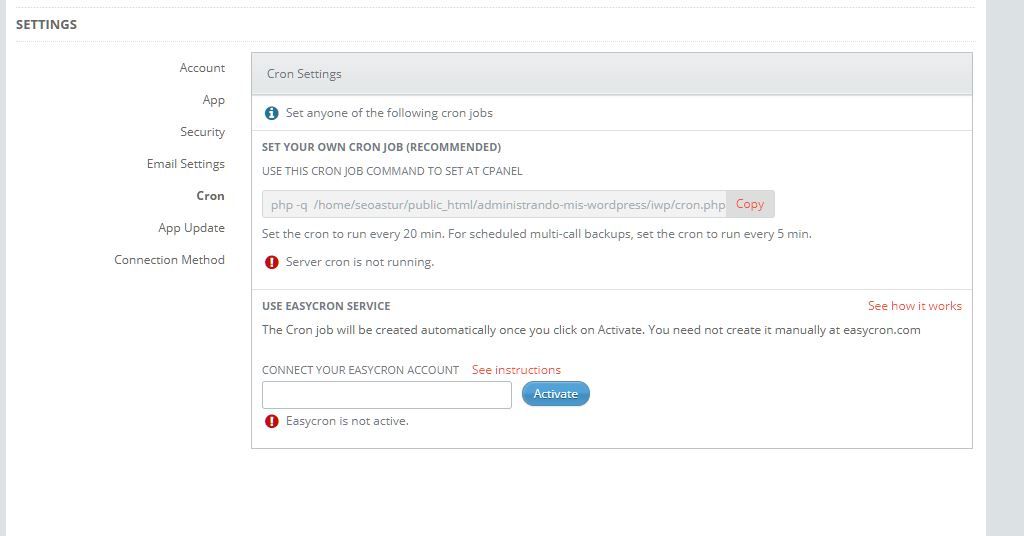This screenshot has width=1024, height=536.
Task: Click the red warning icon for server cron
Action: 272,262
